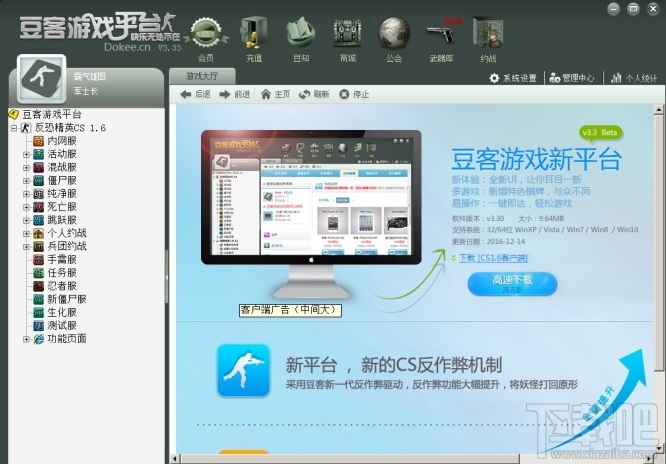Screen dimensions: 666x464
Task: Click the 豆客游戏平台 logo at top
Action: coord(99,31)
